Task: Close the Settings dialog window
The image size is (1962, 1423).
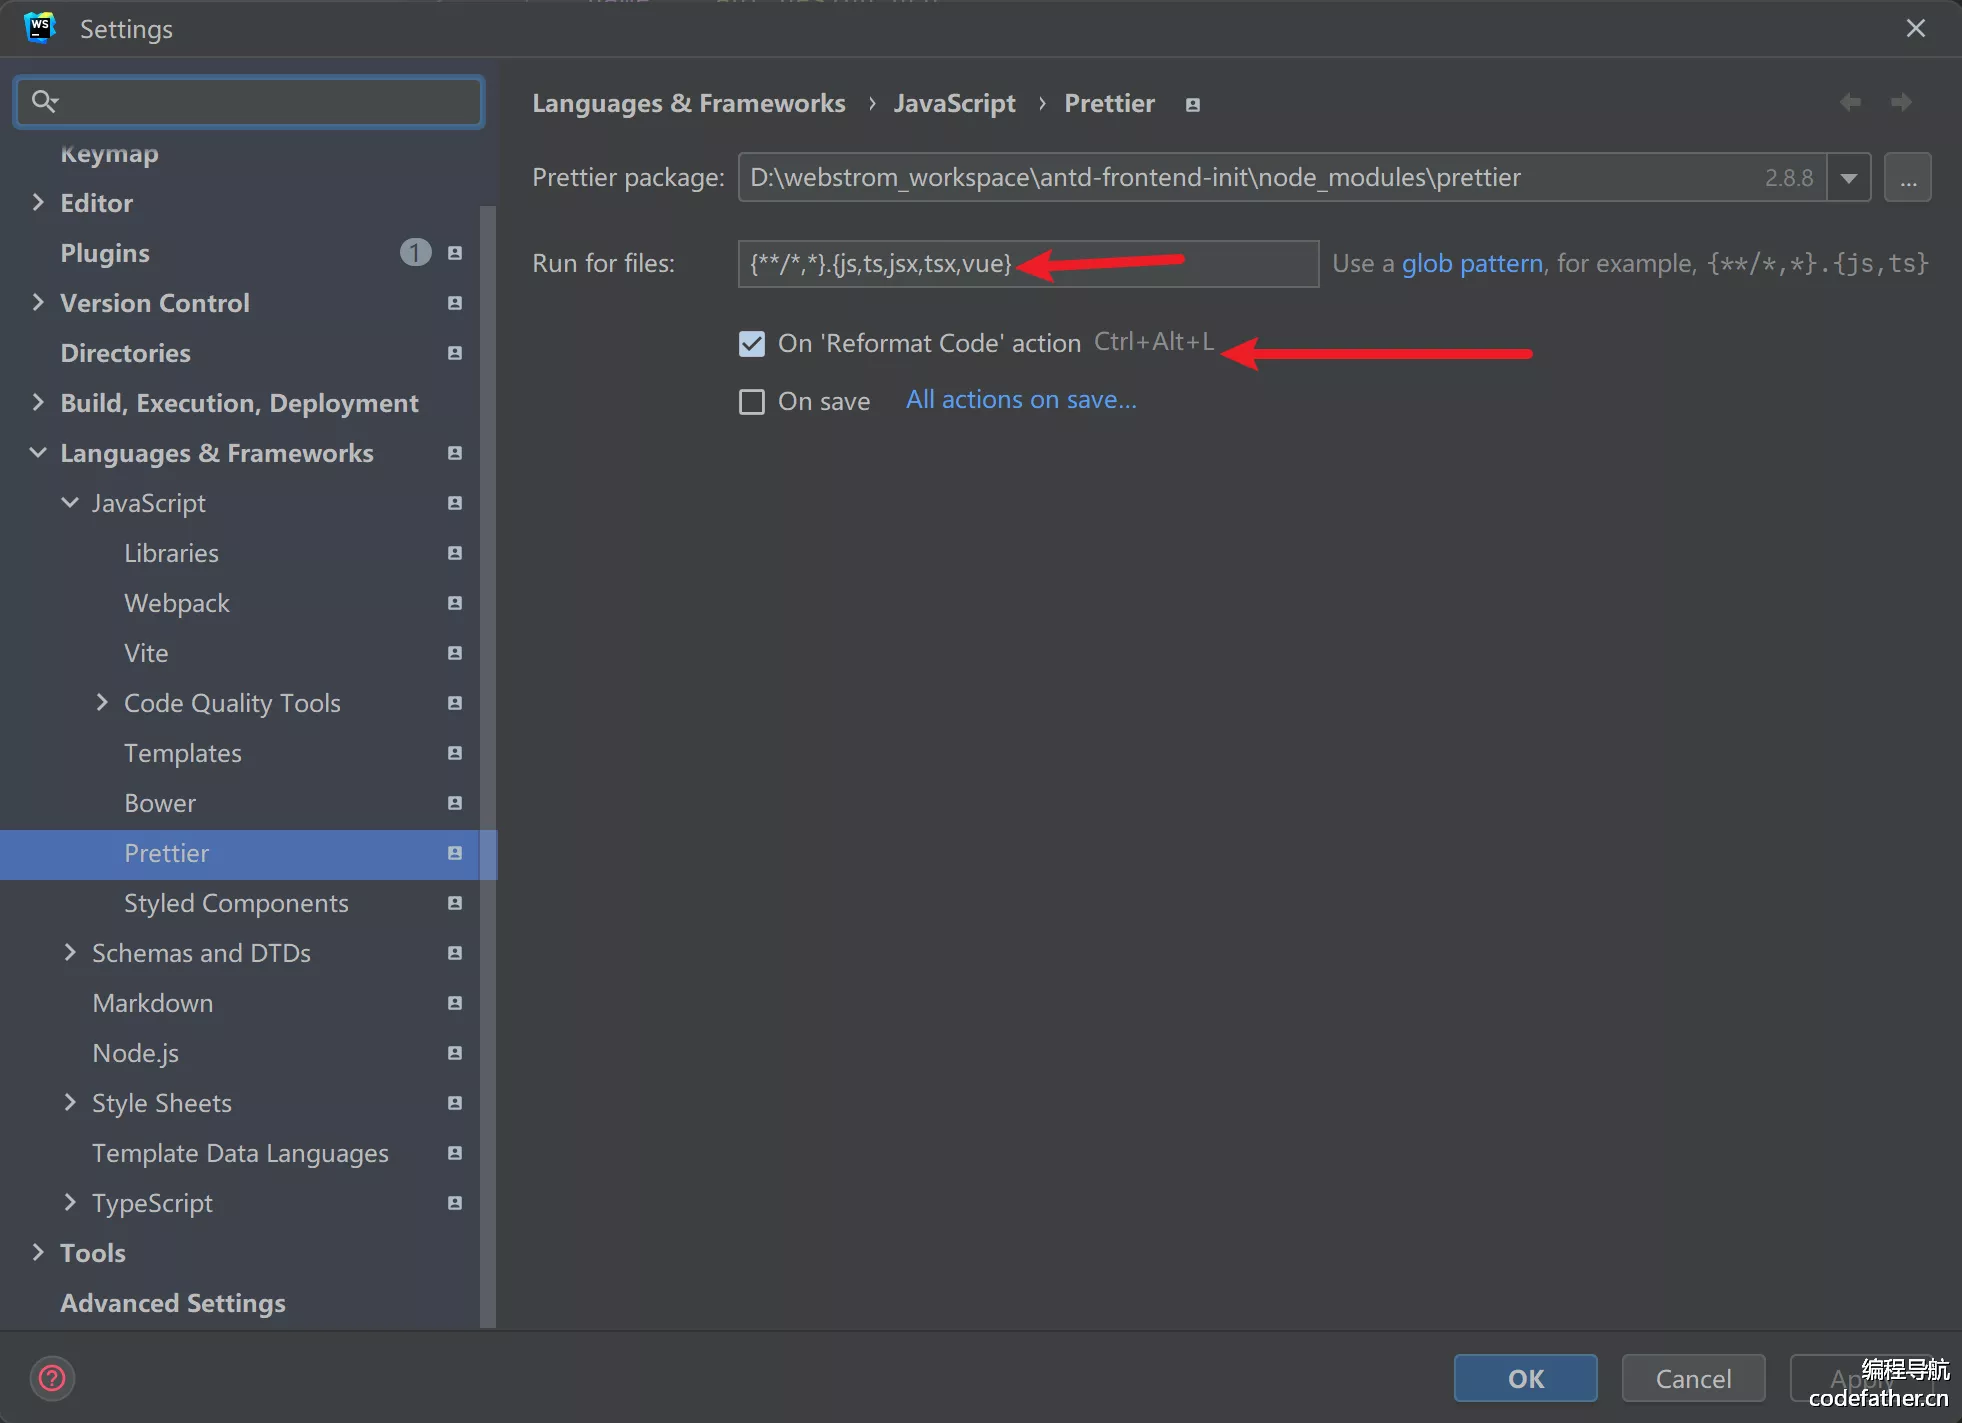Action: pos(1915,28)
